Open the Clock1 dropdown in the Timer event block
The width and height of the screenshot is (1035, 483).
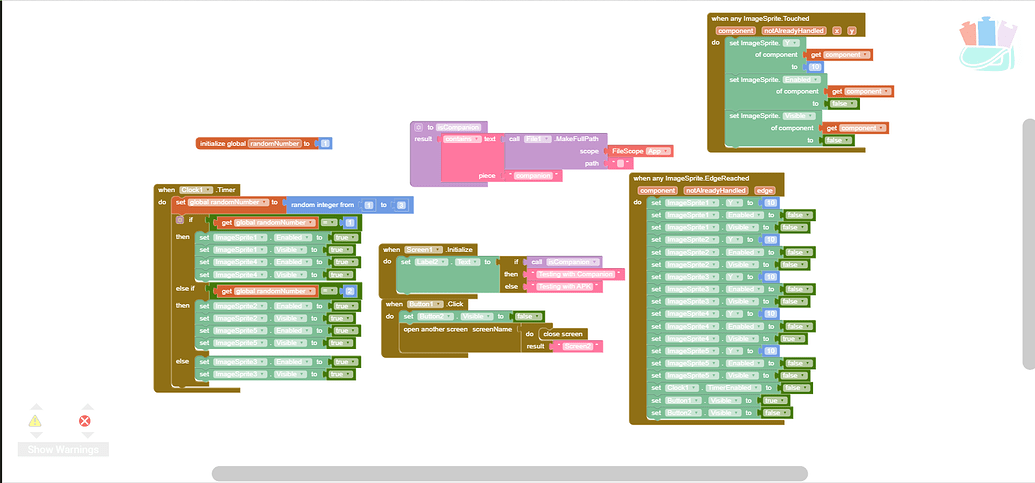[x=197, y=189]
